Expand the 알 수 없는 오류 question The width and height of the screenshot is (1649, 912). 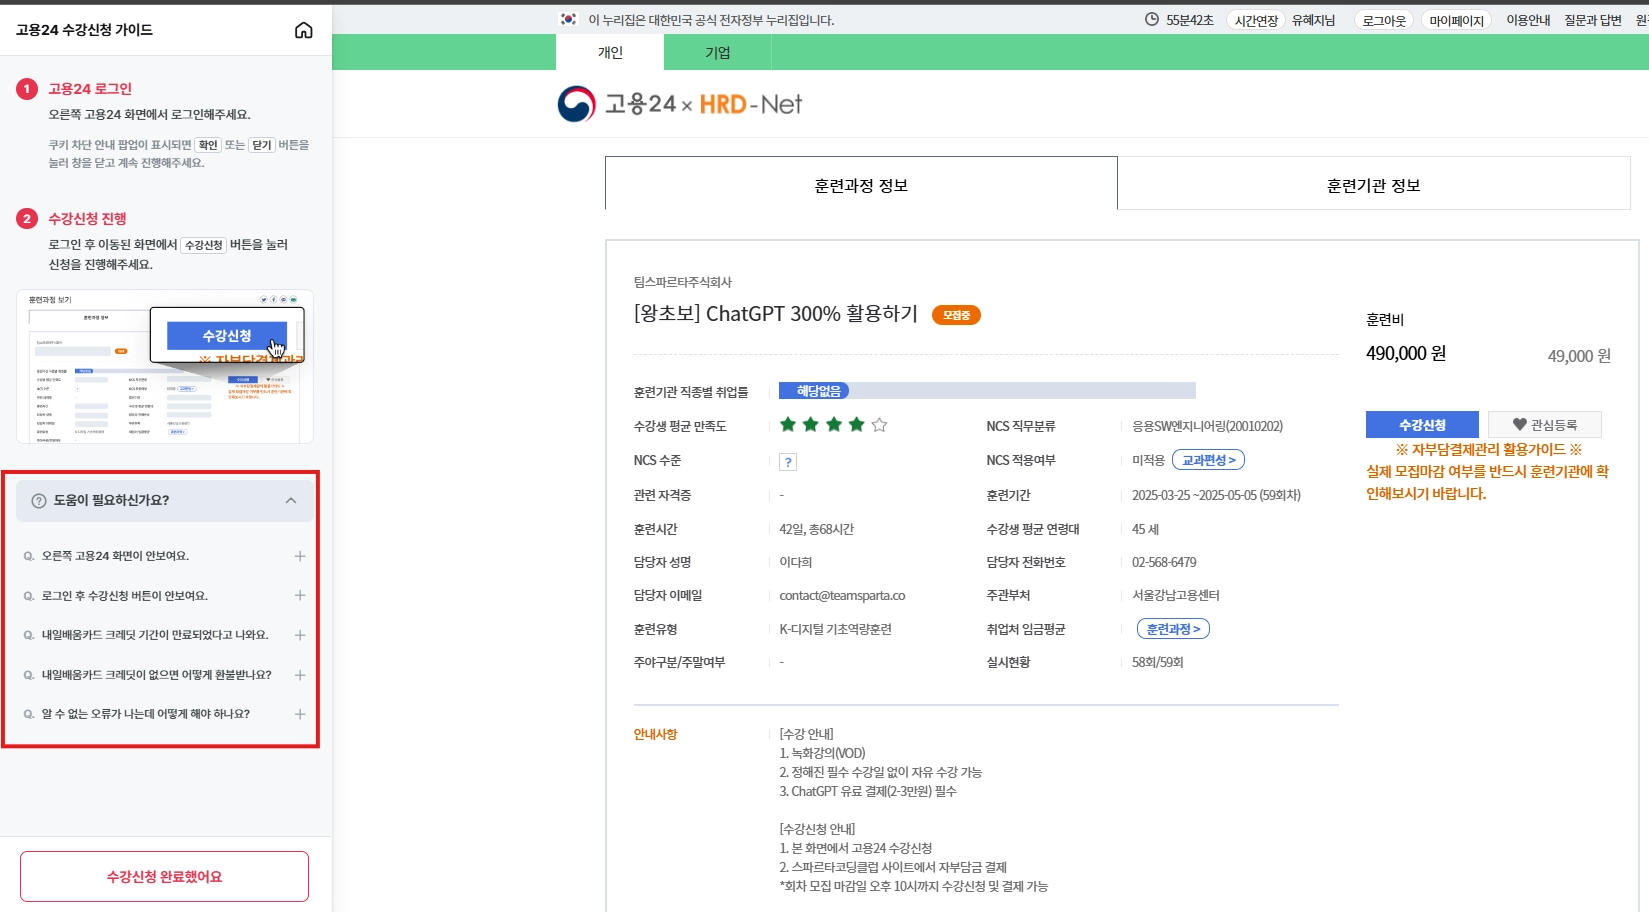click(164, 714)
